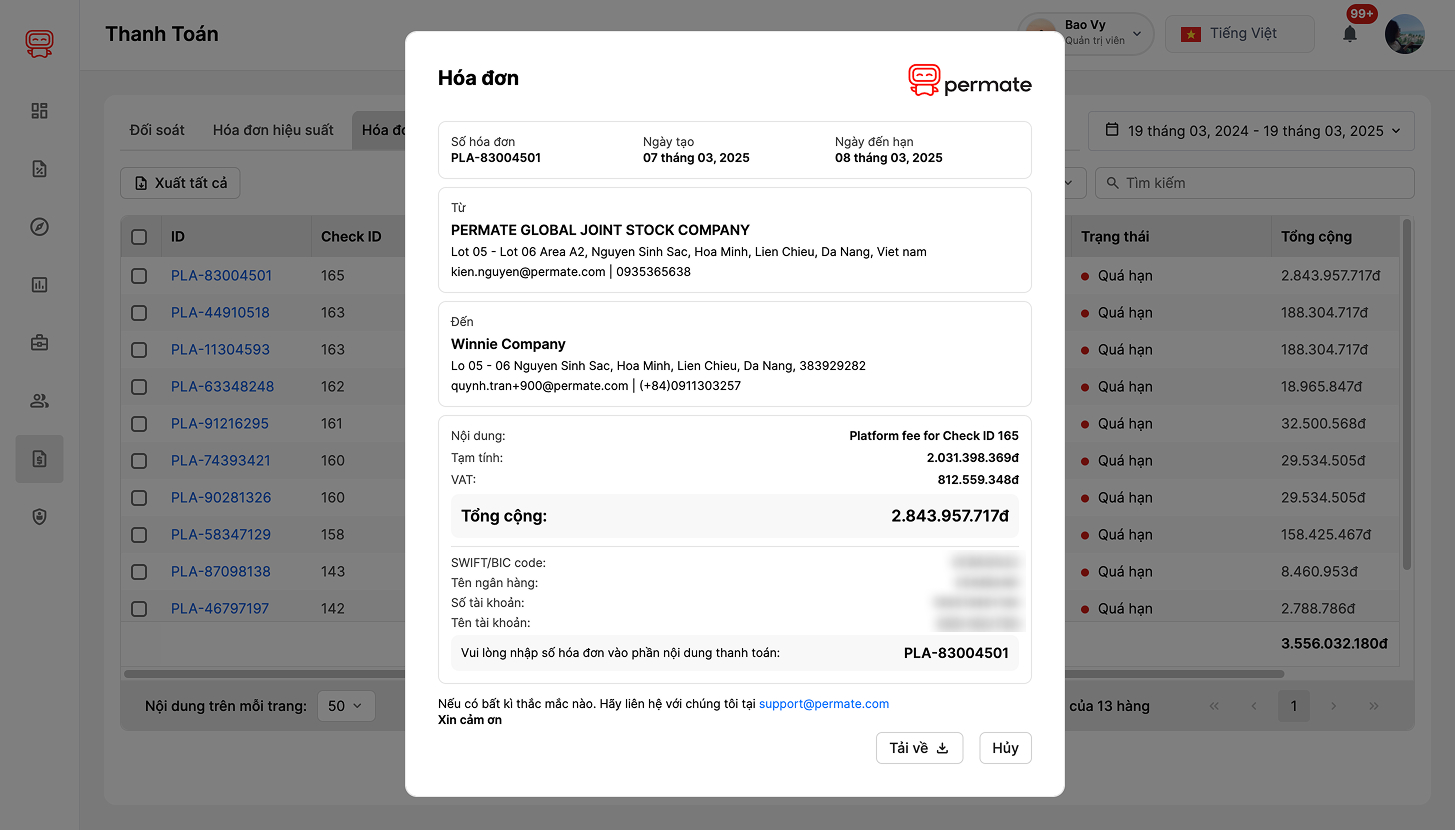Check the box next to PLA-63348248
The height and width of the screenshot is (830, 1455).
point(139,387)
